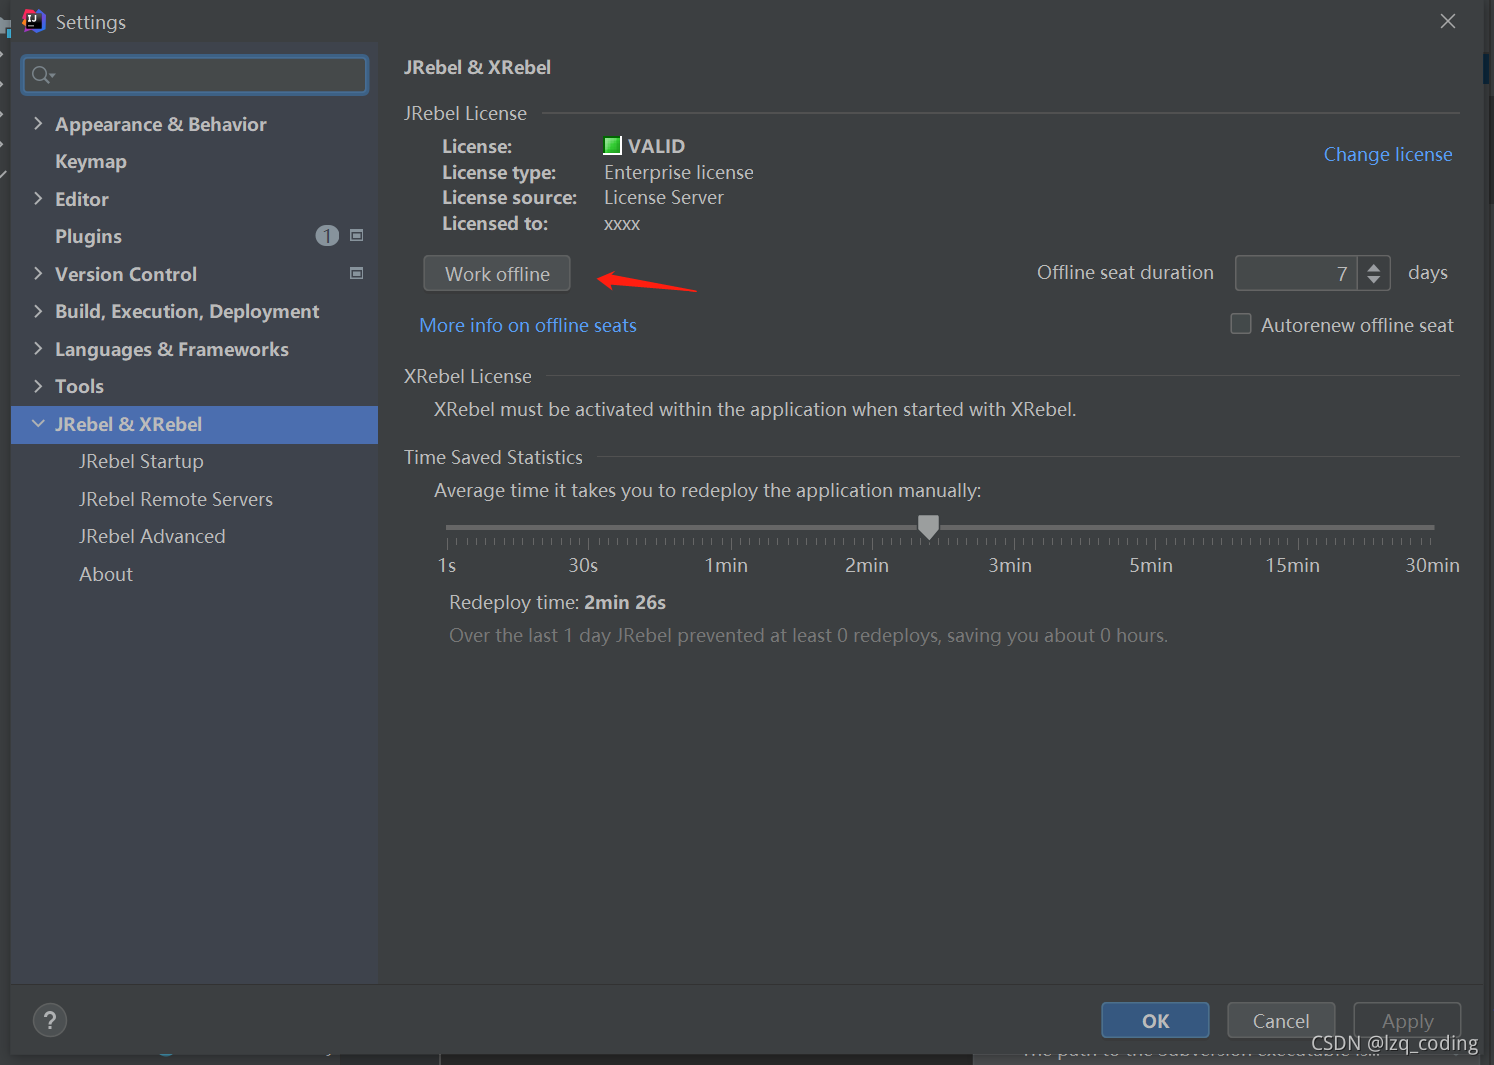Image resolution: width=1494 pixels, height=1065 pixels.
Task: Click the search magnifier icon in the settings search field
Action: coord(42,75)
